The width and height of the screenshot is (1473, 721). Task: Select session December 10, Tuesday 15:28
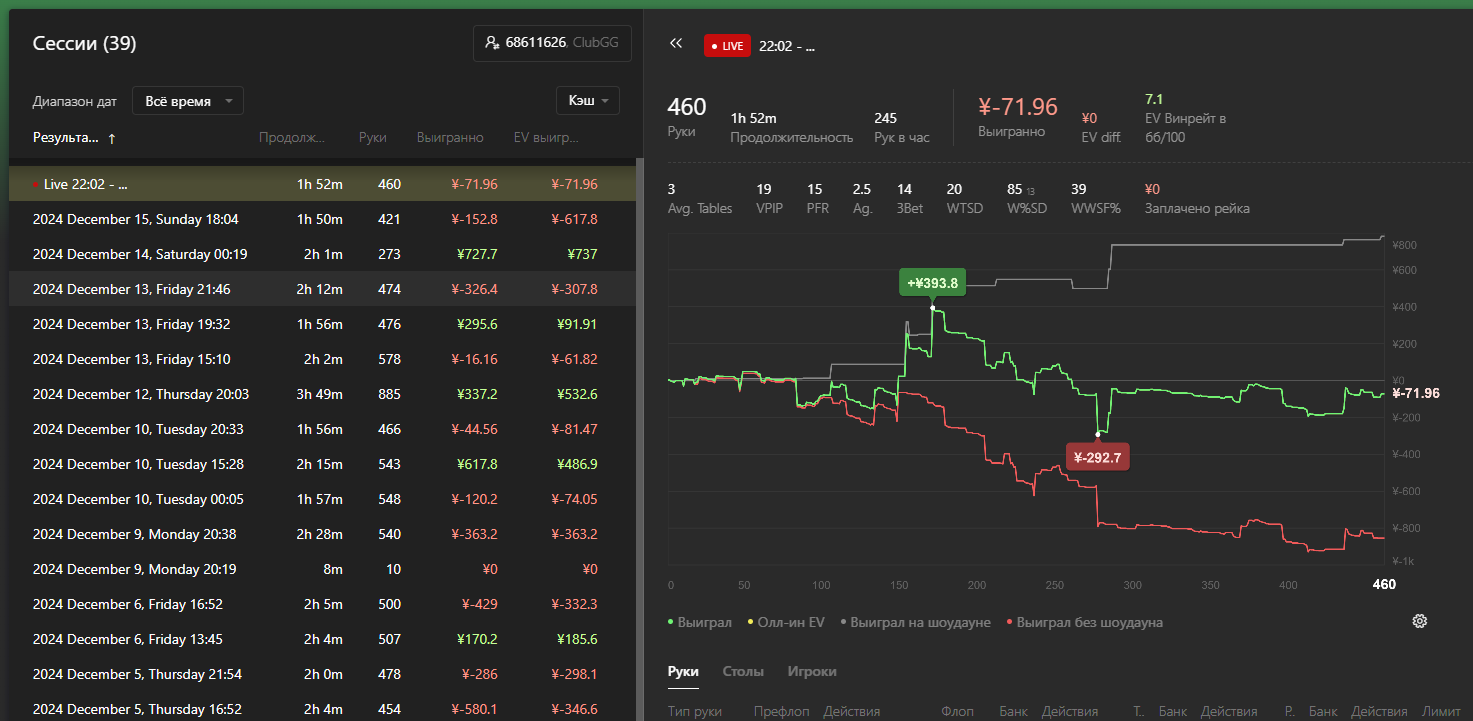point(322,464)
